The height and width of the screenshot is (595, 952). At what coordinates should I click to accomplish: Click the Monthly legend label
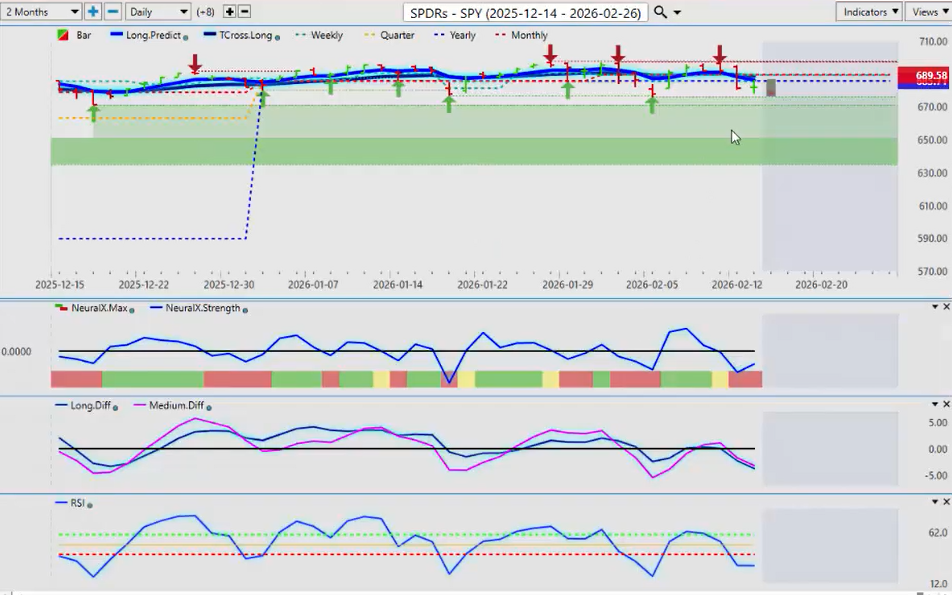click(x=528, y=35)
